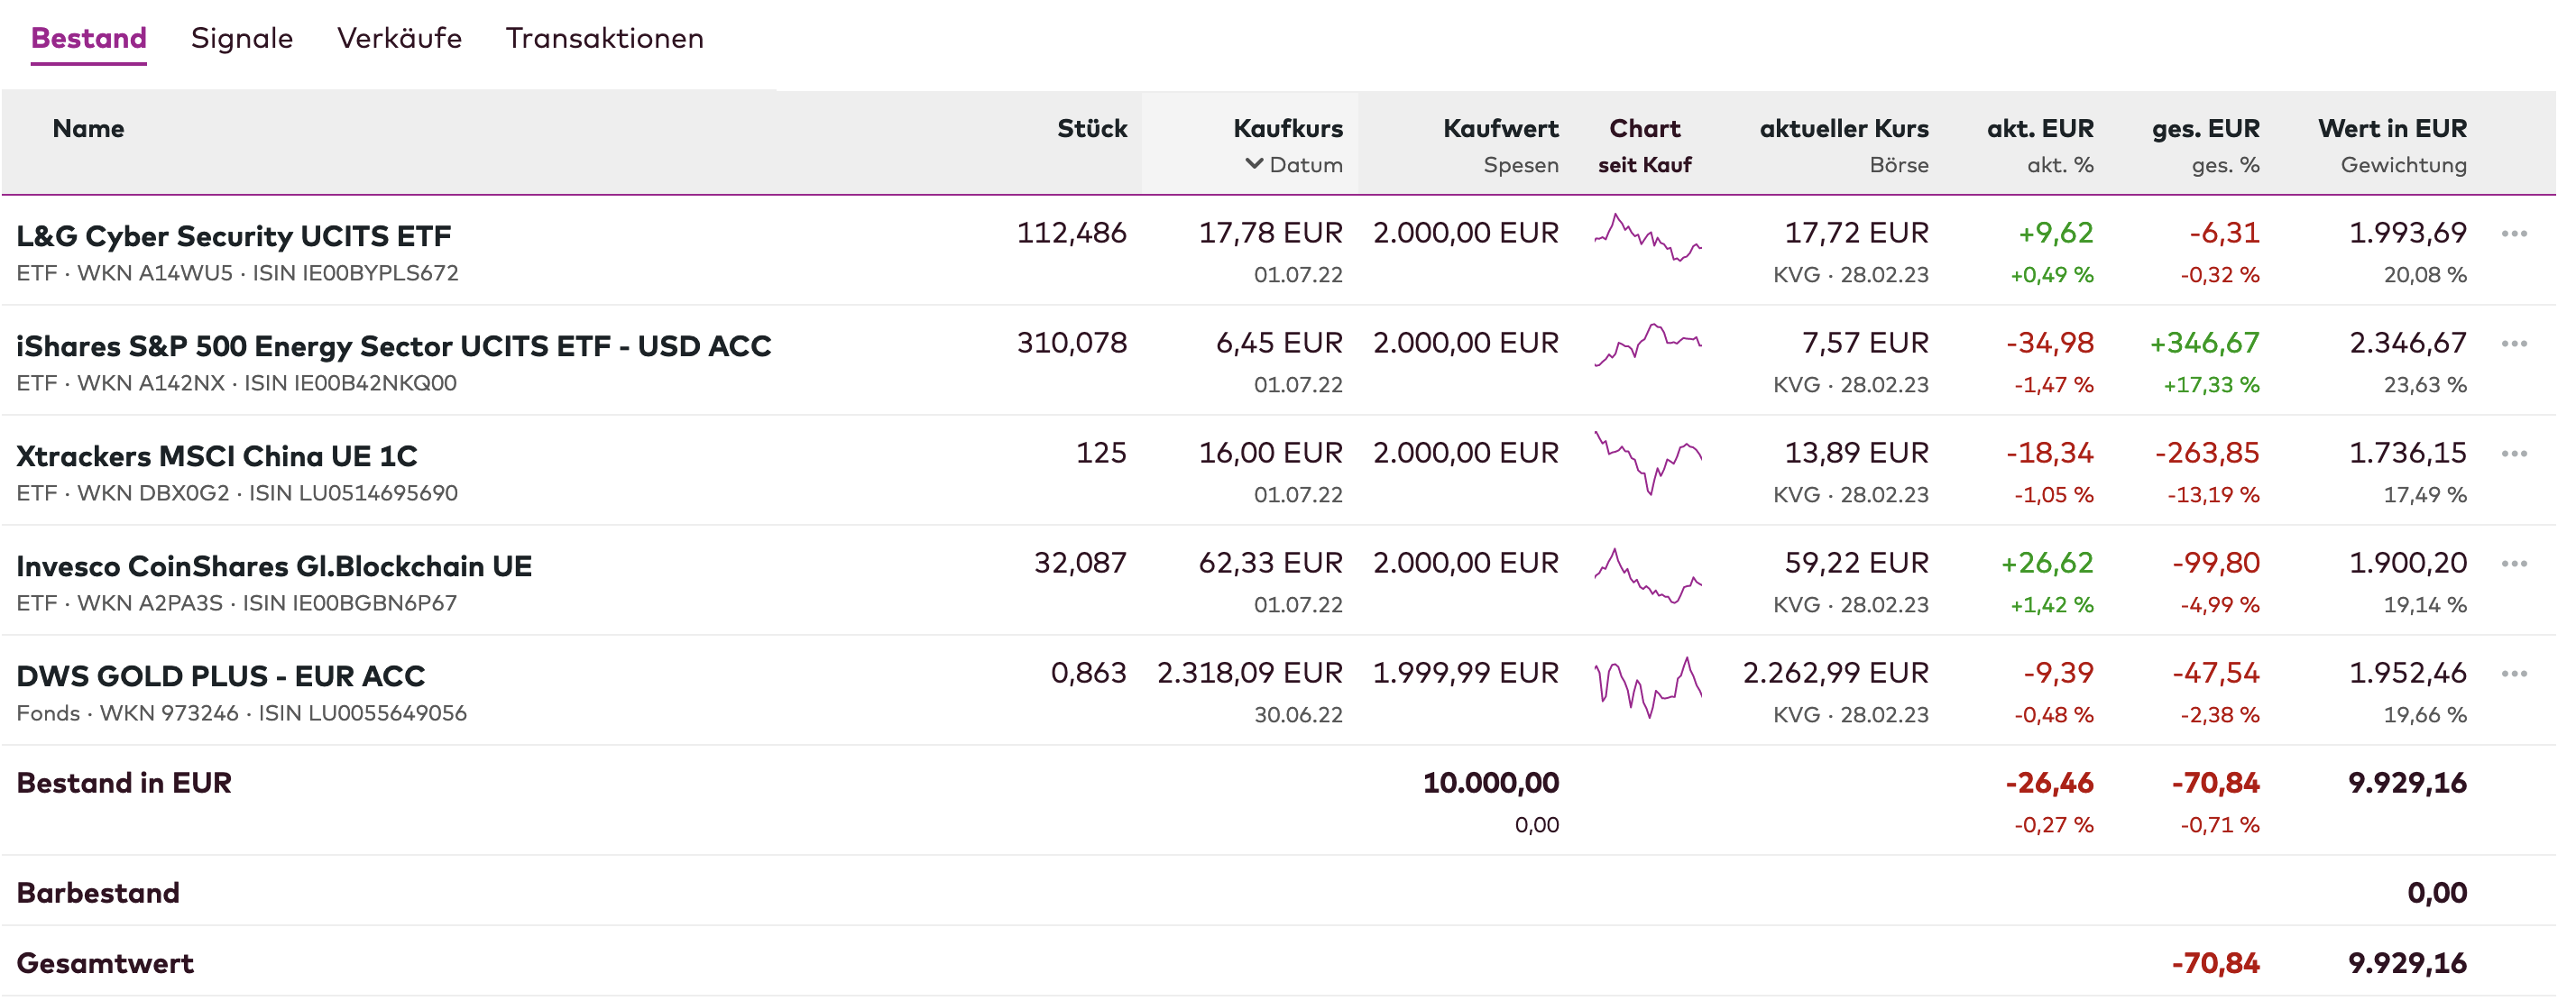
Task: Open the iShares Energy Sector sparkline chart
Action: click(x=1647, y=346)
